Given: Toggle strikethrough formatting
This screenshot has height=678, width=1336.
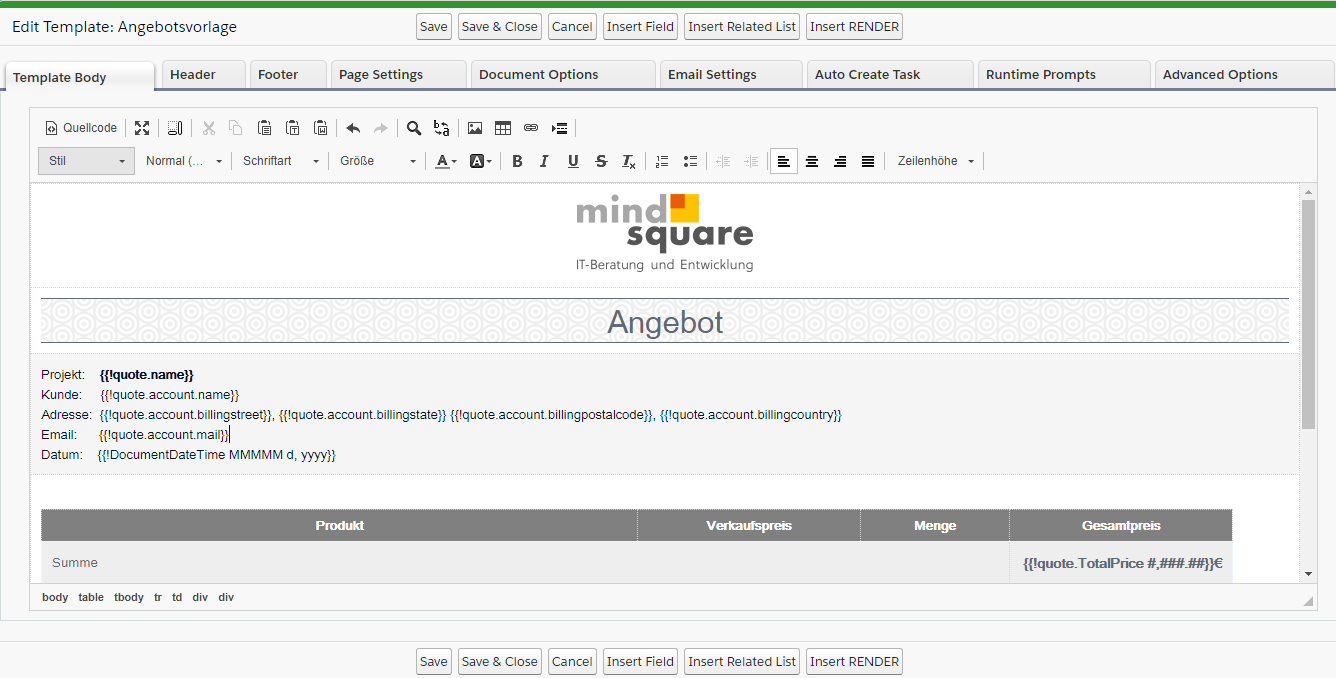Looking at the screenshot, I should (x=601, y=161).
